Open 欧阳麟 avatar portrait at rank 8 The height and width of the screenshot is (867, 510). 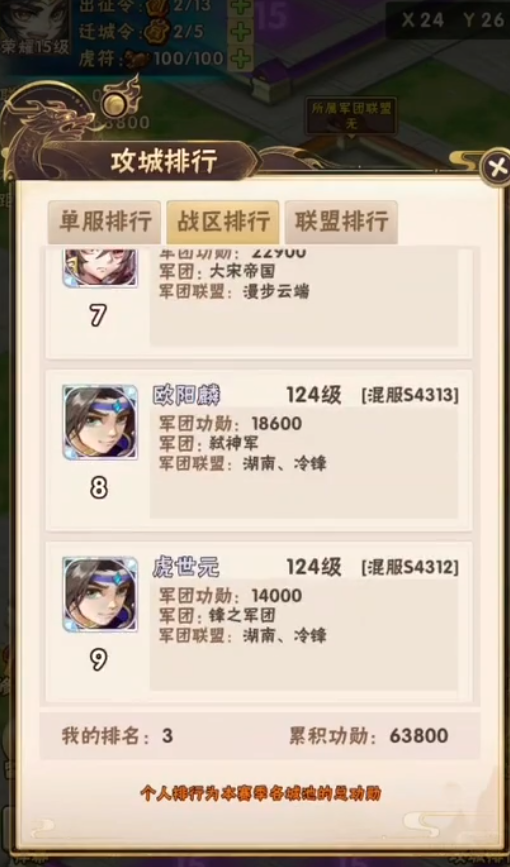[100, 422]
